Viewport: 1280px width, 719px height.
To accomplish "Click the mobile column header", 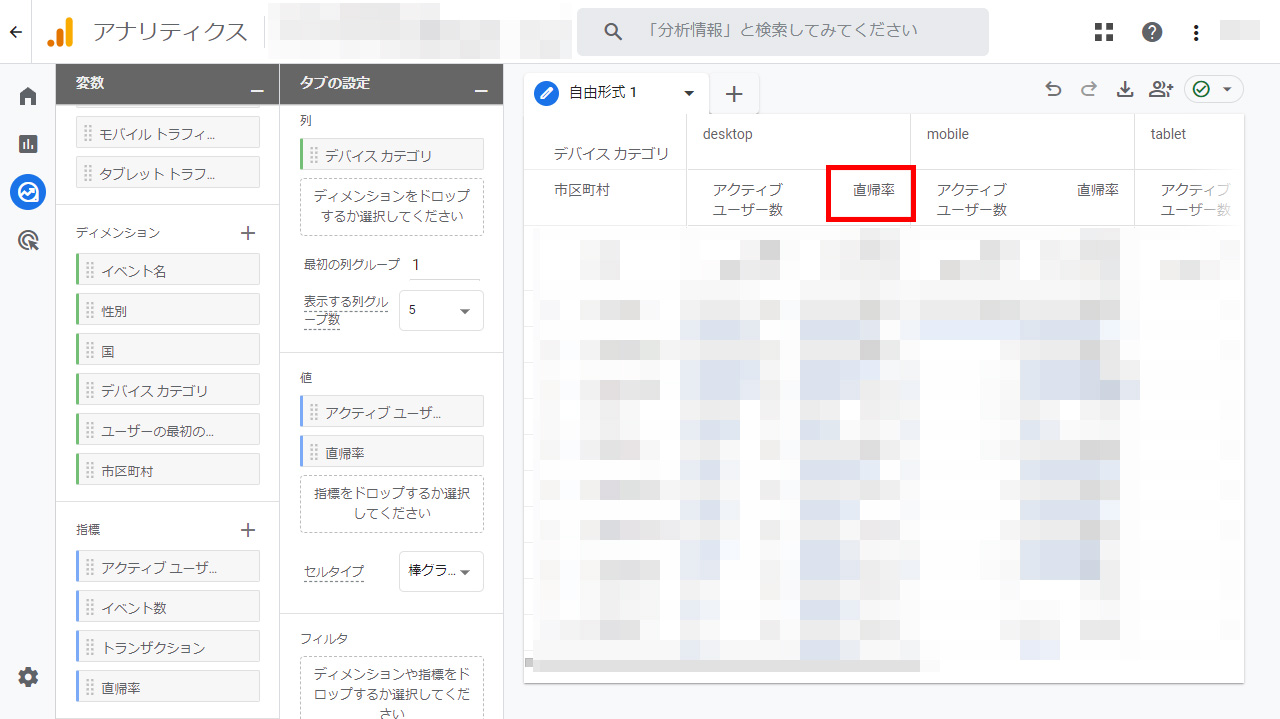I will point(948,134).
